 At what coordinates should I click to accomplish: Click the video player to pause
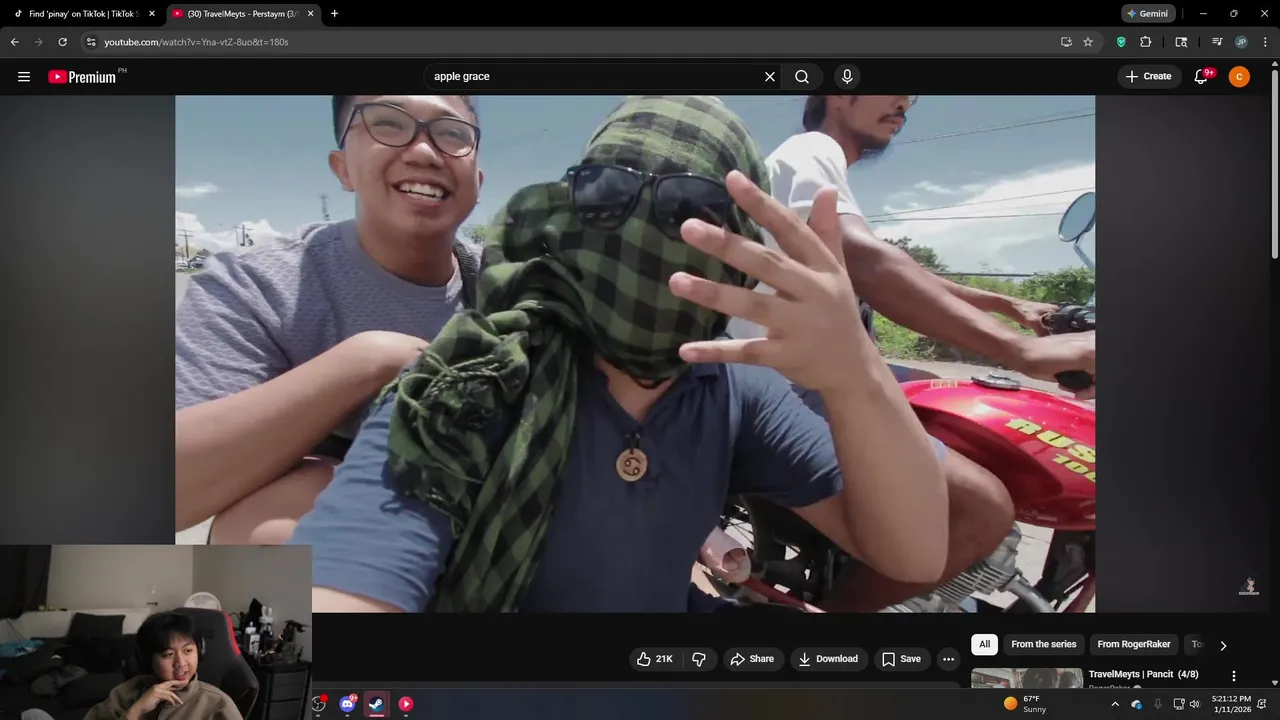coord(635,354)
